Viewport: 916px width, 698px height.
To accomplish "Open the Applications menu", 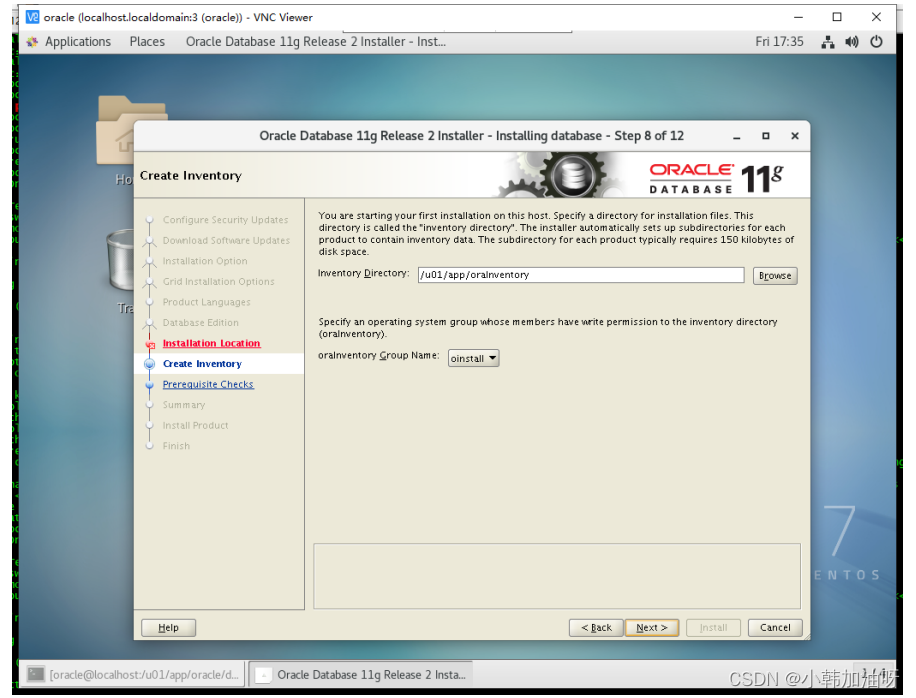I will pyautogui.click(x=78, y=41).
